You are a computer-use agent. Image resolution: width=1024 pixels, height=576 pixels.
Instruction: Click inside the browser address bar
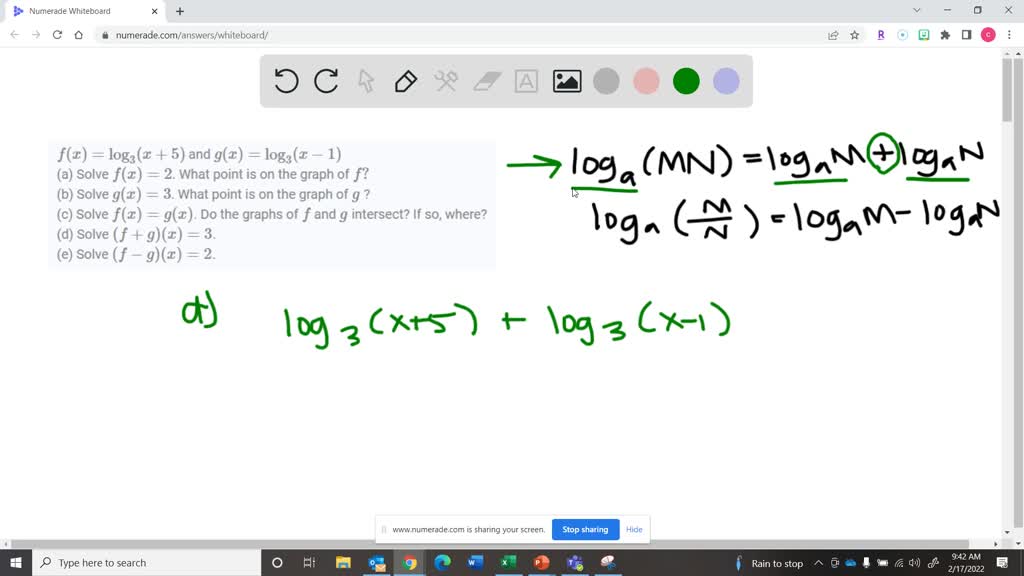click(x=300, y=34)
